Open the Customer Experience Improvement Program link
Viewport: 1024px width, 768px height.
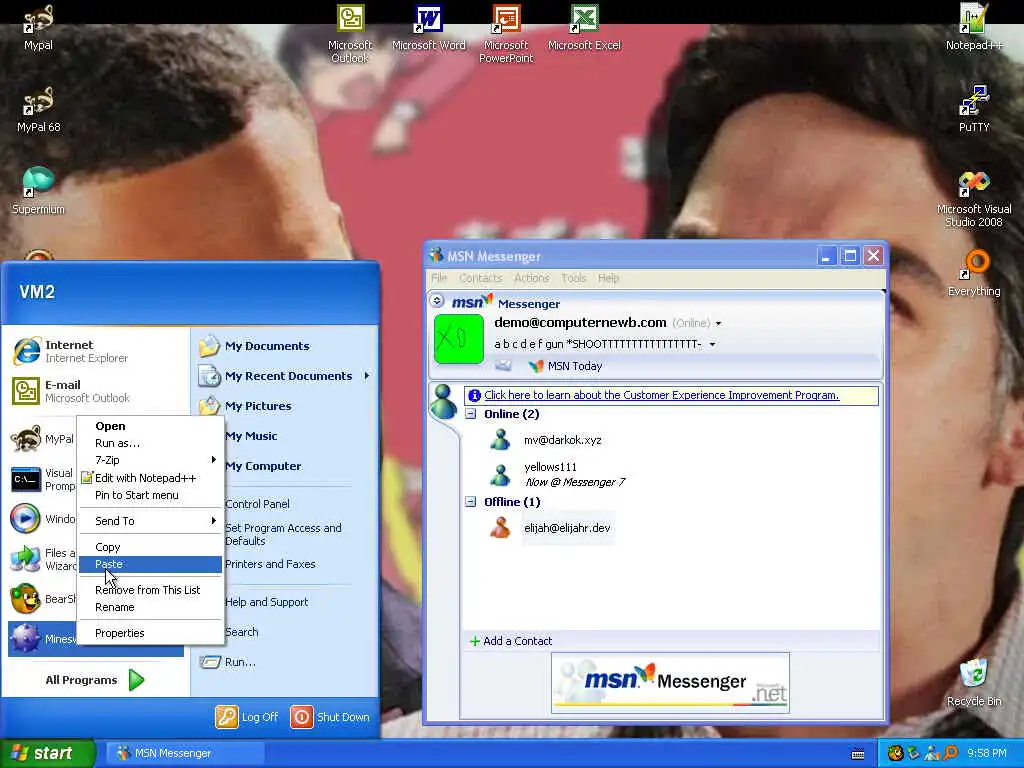pos(662,395)
